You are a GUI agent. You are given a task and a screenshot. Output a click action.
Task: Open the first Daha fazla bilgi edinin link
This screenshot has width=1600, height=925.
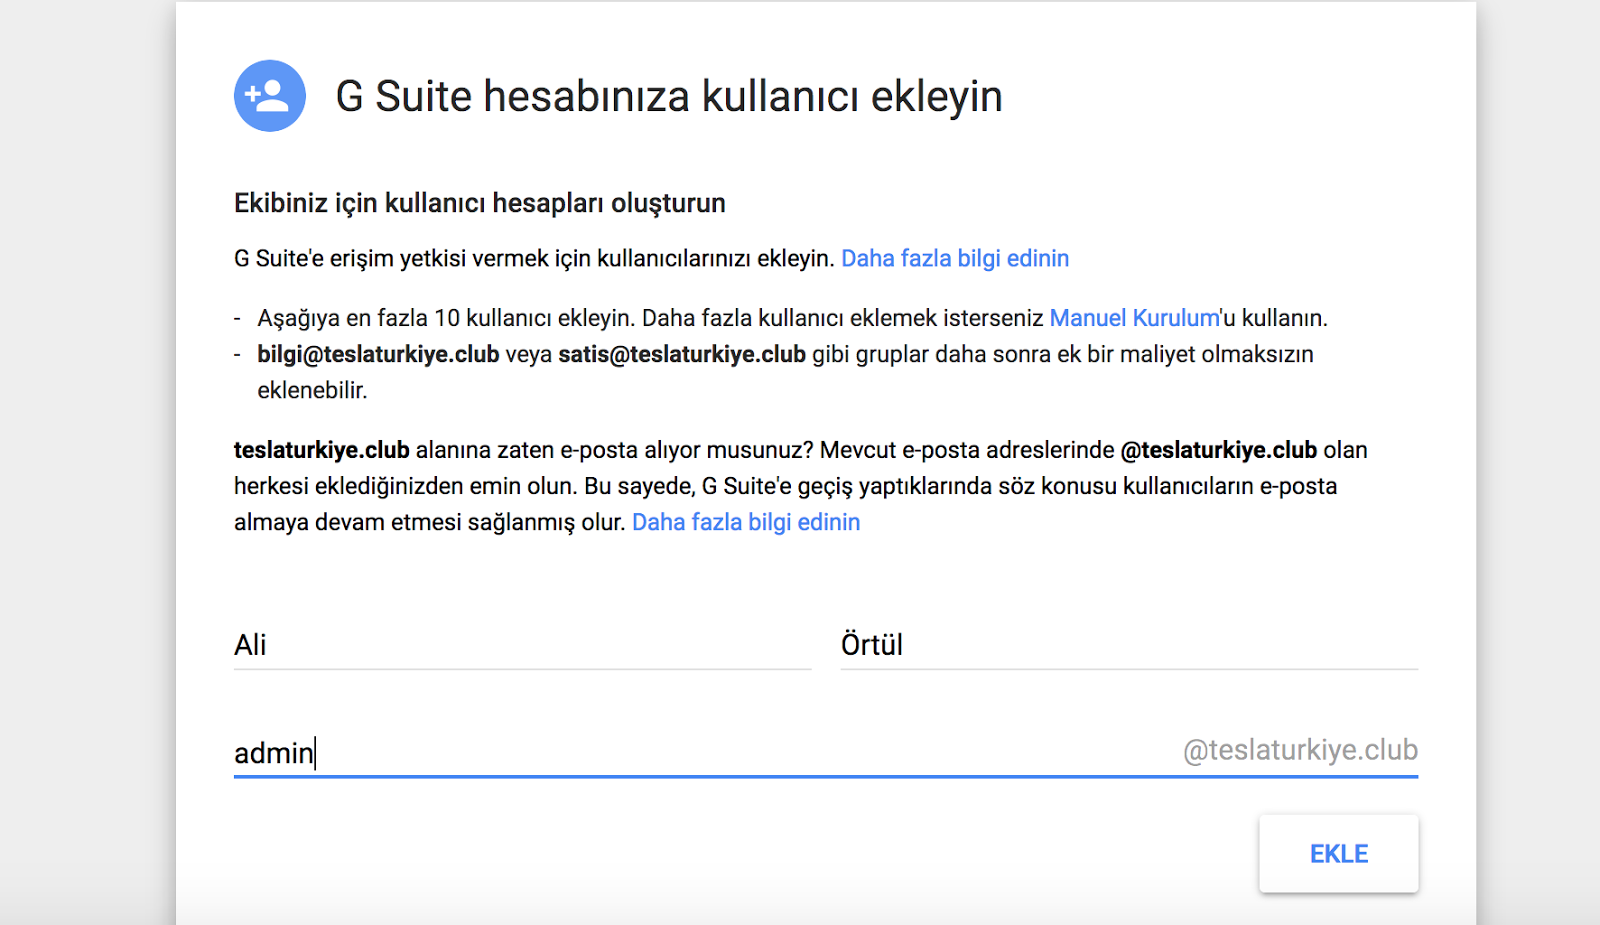[955, 259]
